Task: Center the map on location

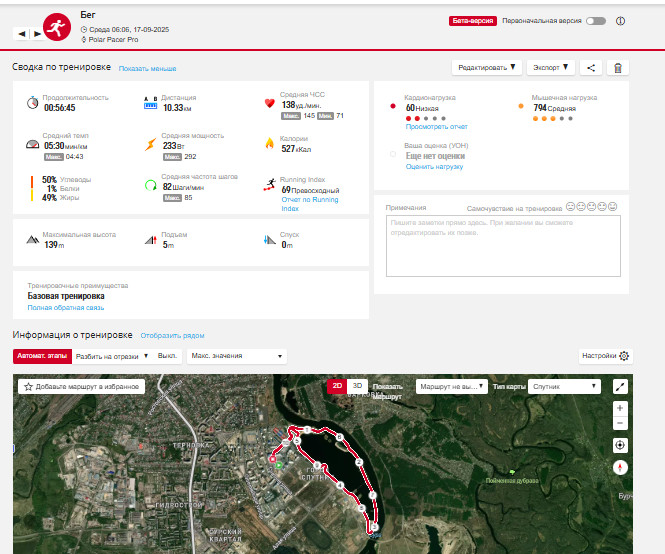Action: (x=620, y=445)
